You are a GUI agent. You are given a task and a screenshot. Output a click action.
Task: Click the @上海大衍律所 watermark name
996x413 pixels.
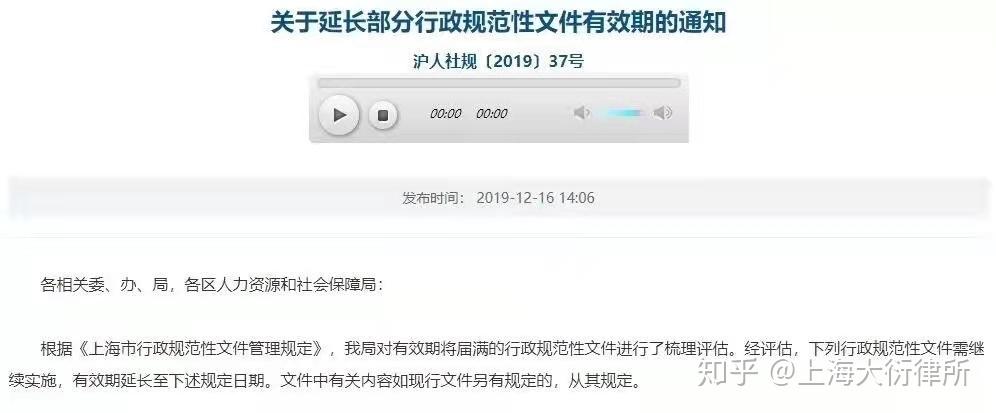[871, 373]
